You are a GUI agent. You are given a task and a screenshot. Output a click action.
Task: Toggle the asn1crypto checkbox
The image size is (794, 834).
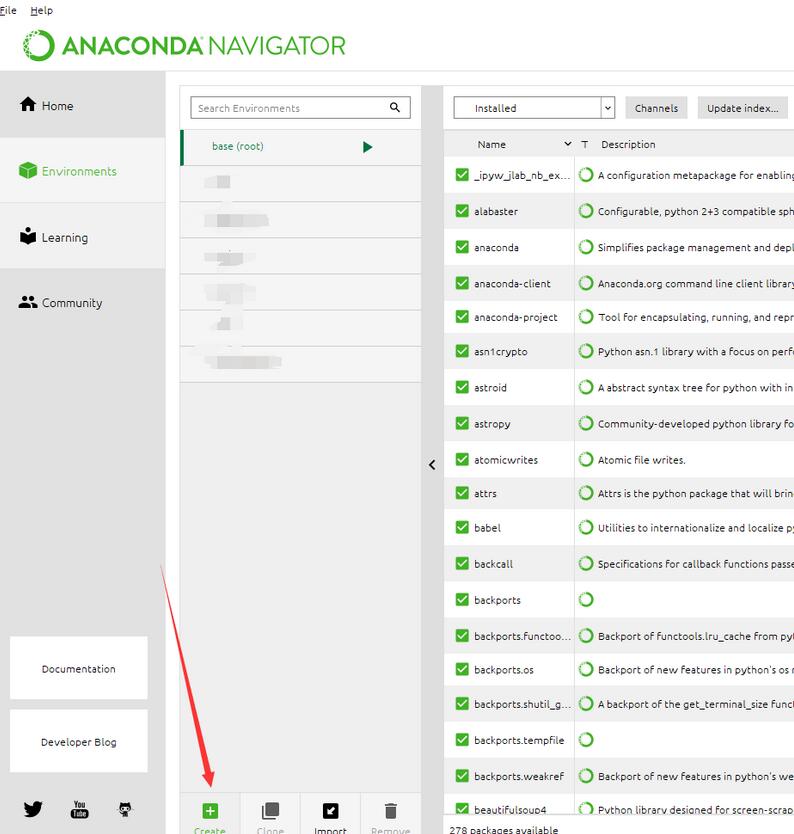[462, 351]
